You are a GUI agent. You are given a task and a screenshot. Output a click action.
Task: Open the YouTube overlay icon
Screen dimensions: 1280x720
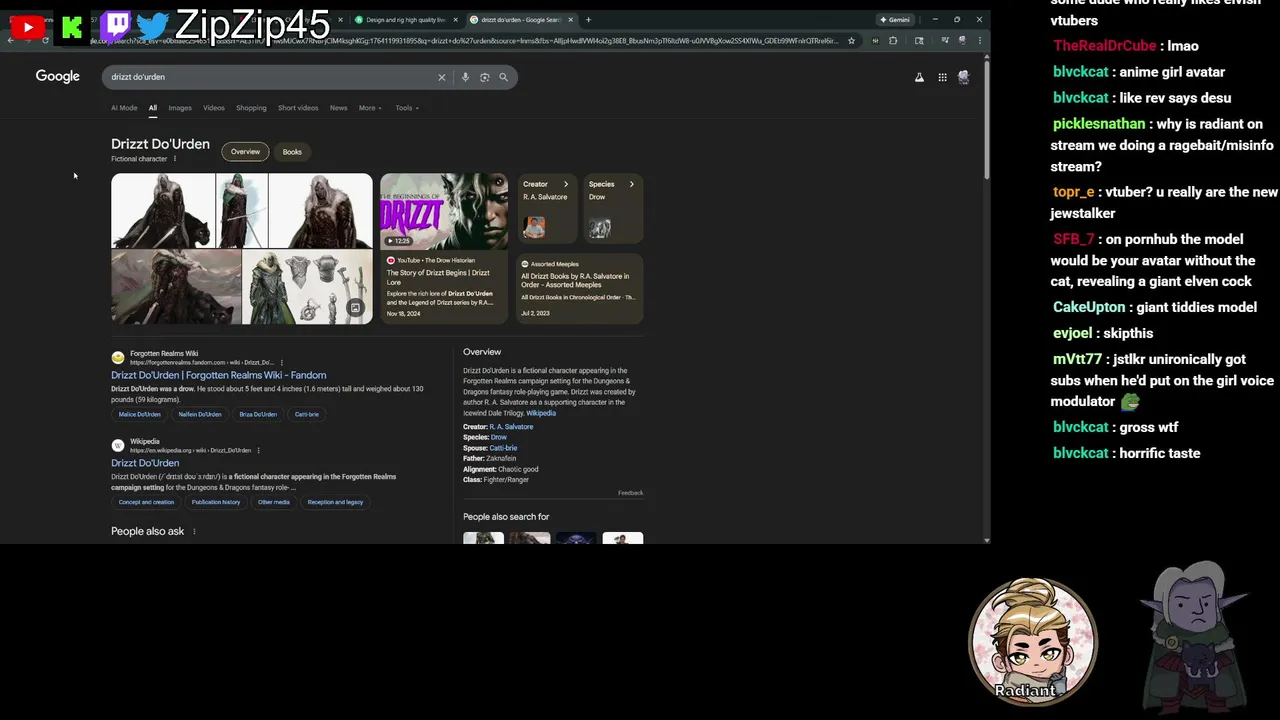coord(27,27)
